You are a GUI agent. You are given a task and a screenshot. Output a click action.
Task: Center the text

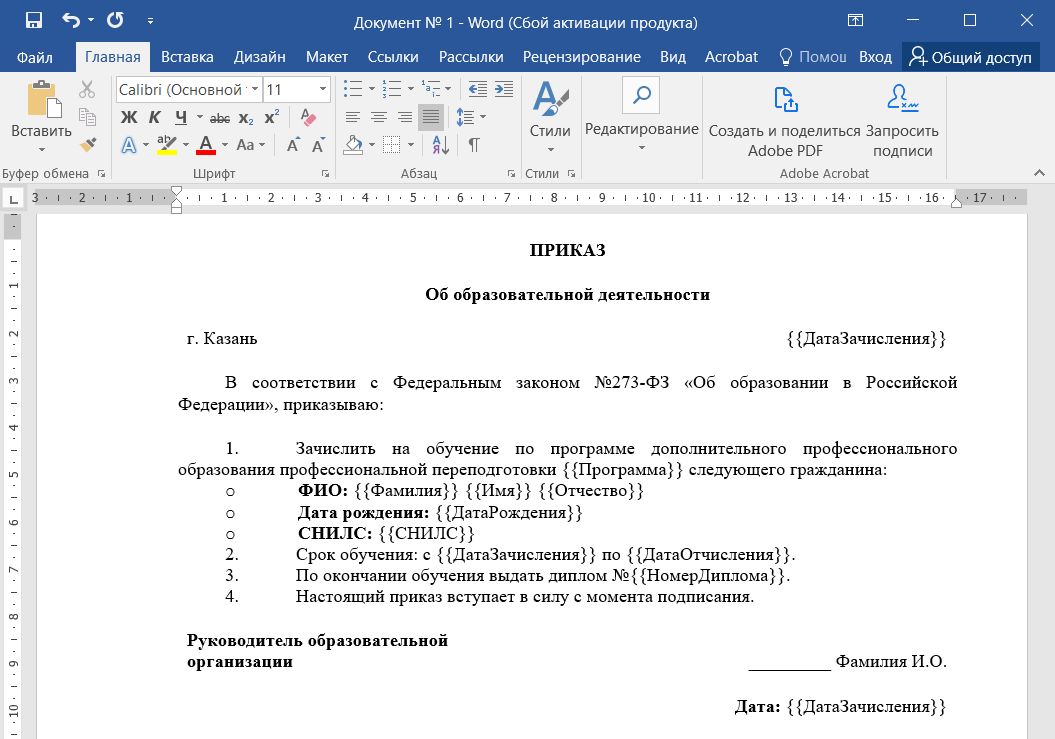pyautogui.click(x=379, y=118)
